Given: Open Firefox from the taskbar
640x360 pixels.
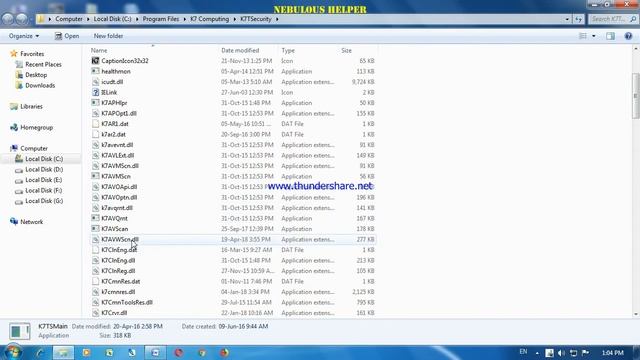Looking at the screenshot, I should 224,352.
